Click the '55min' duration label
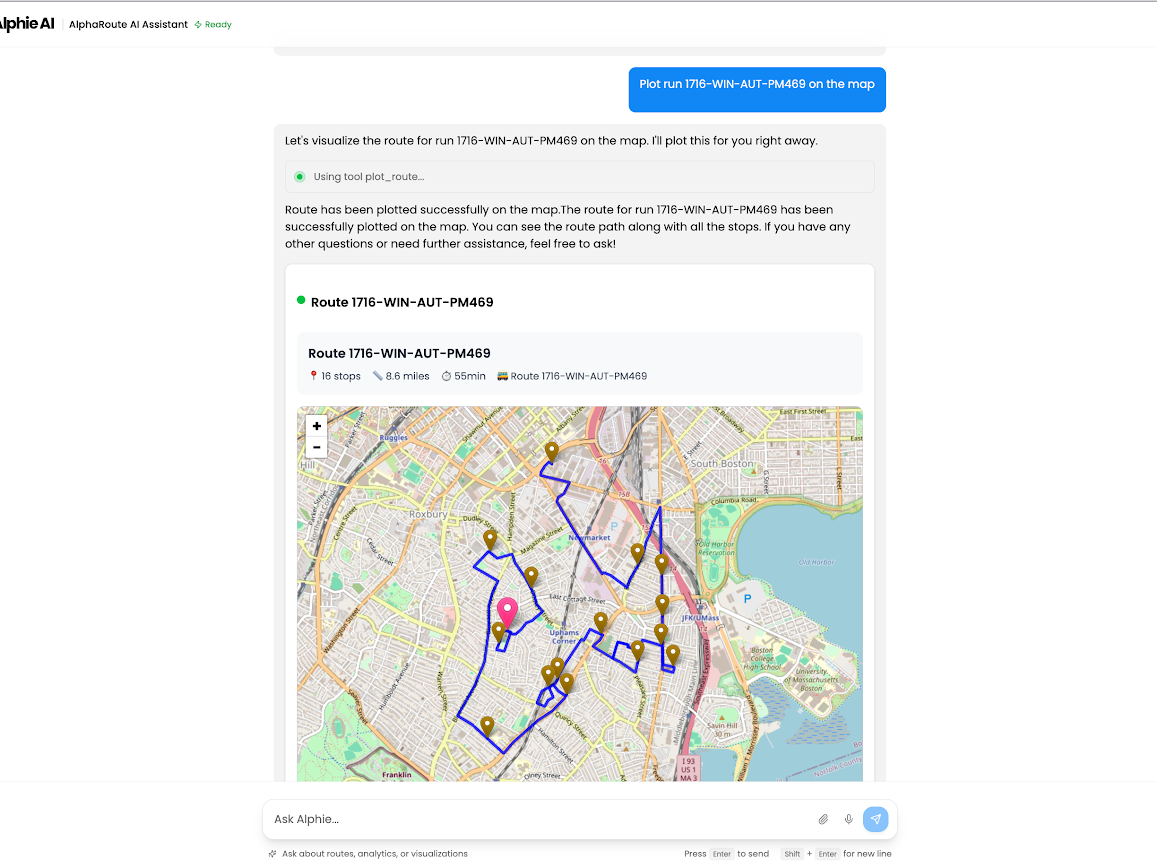1157x868 pixels. click(x=463, y=376)
